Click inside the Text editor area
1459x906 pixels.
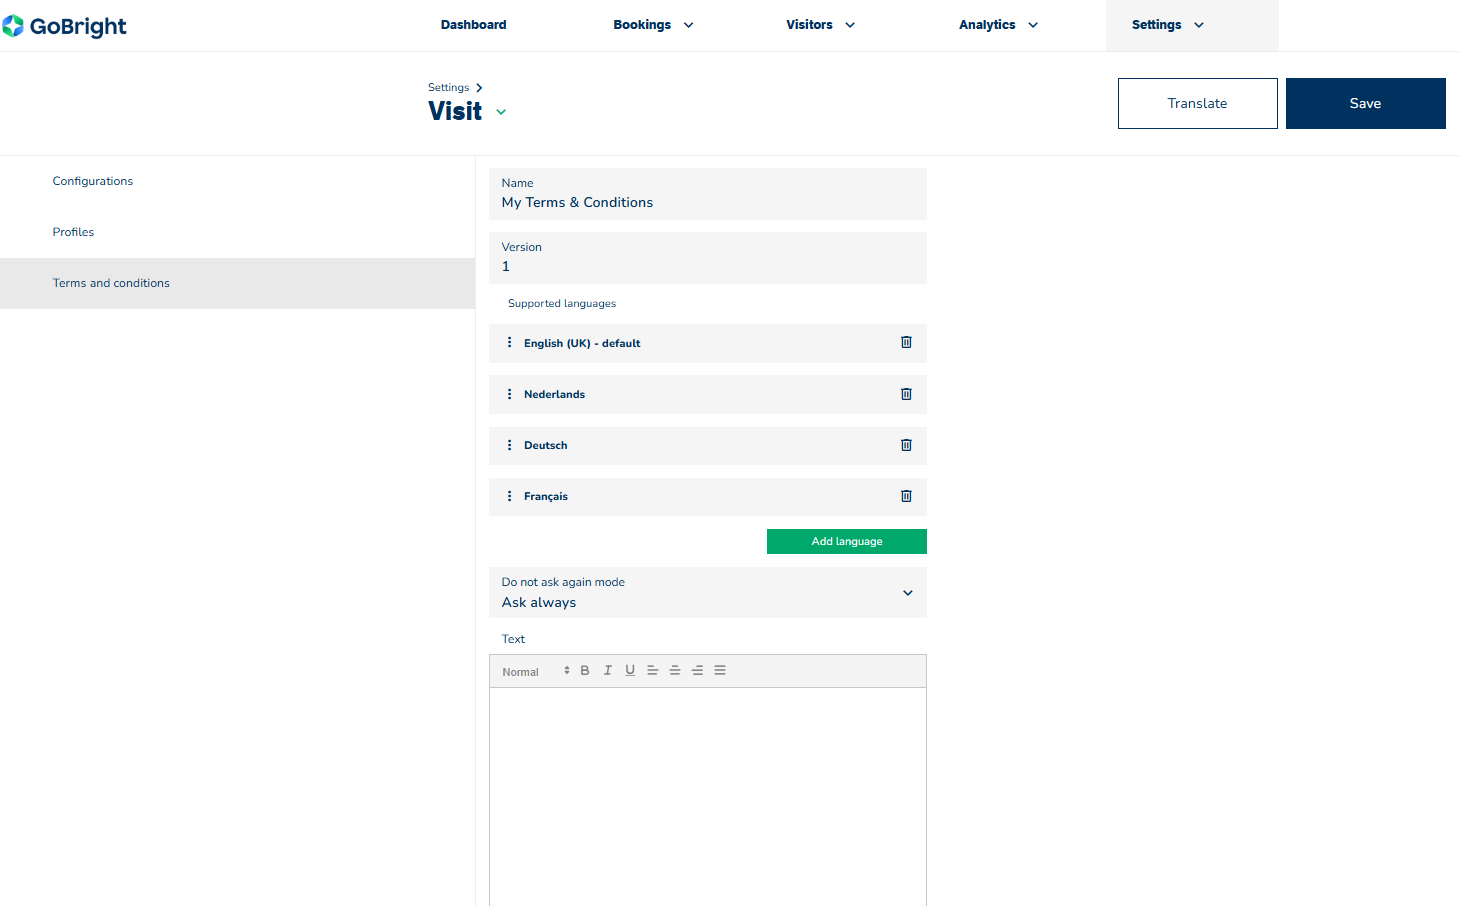(708, 796)
